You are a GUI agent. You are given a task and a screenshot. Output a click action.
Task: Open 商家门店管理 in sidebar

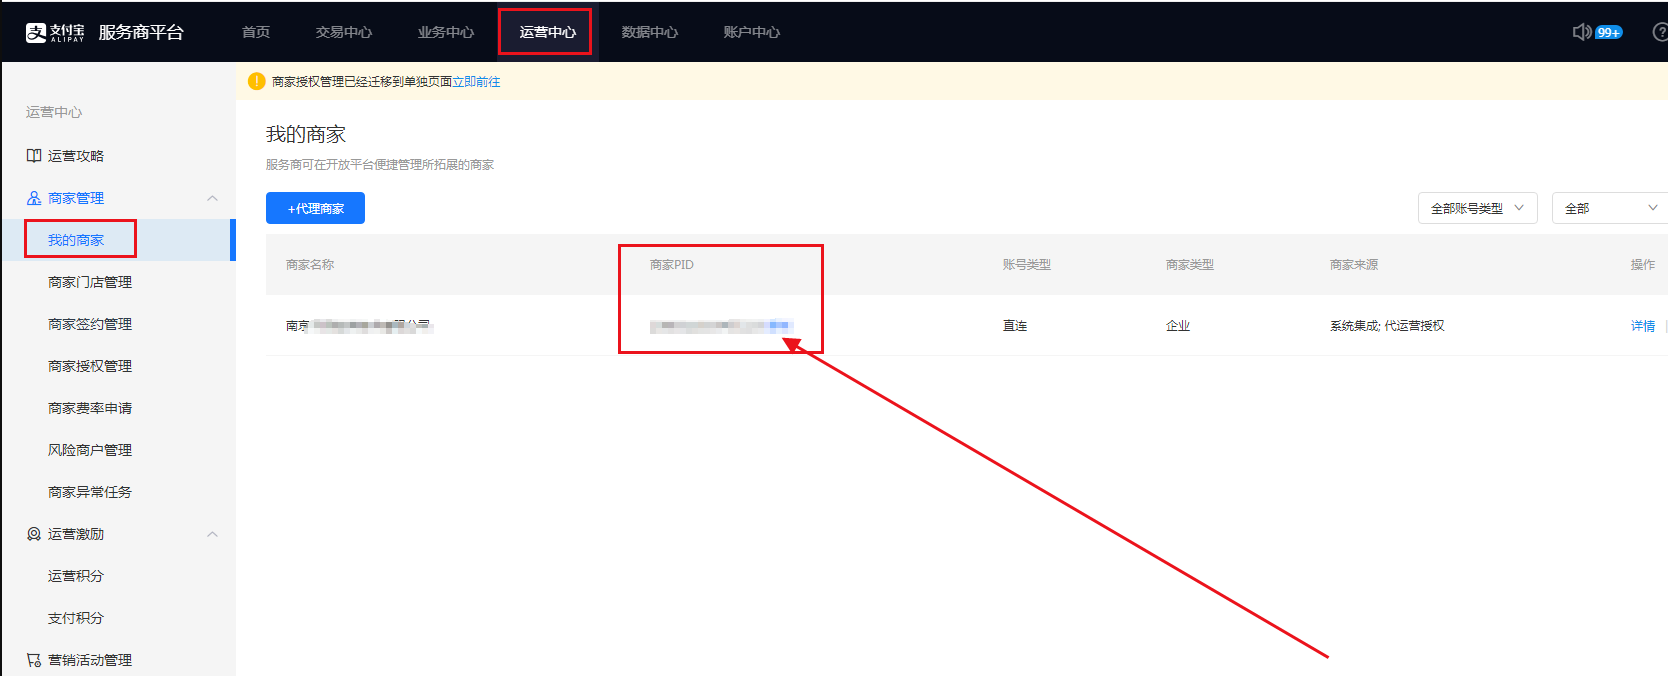click(x=90, y=282)
